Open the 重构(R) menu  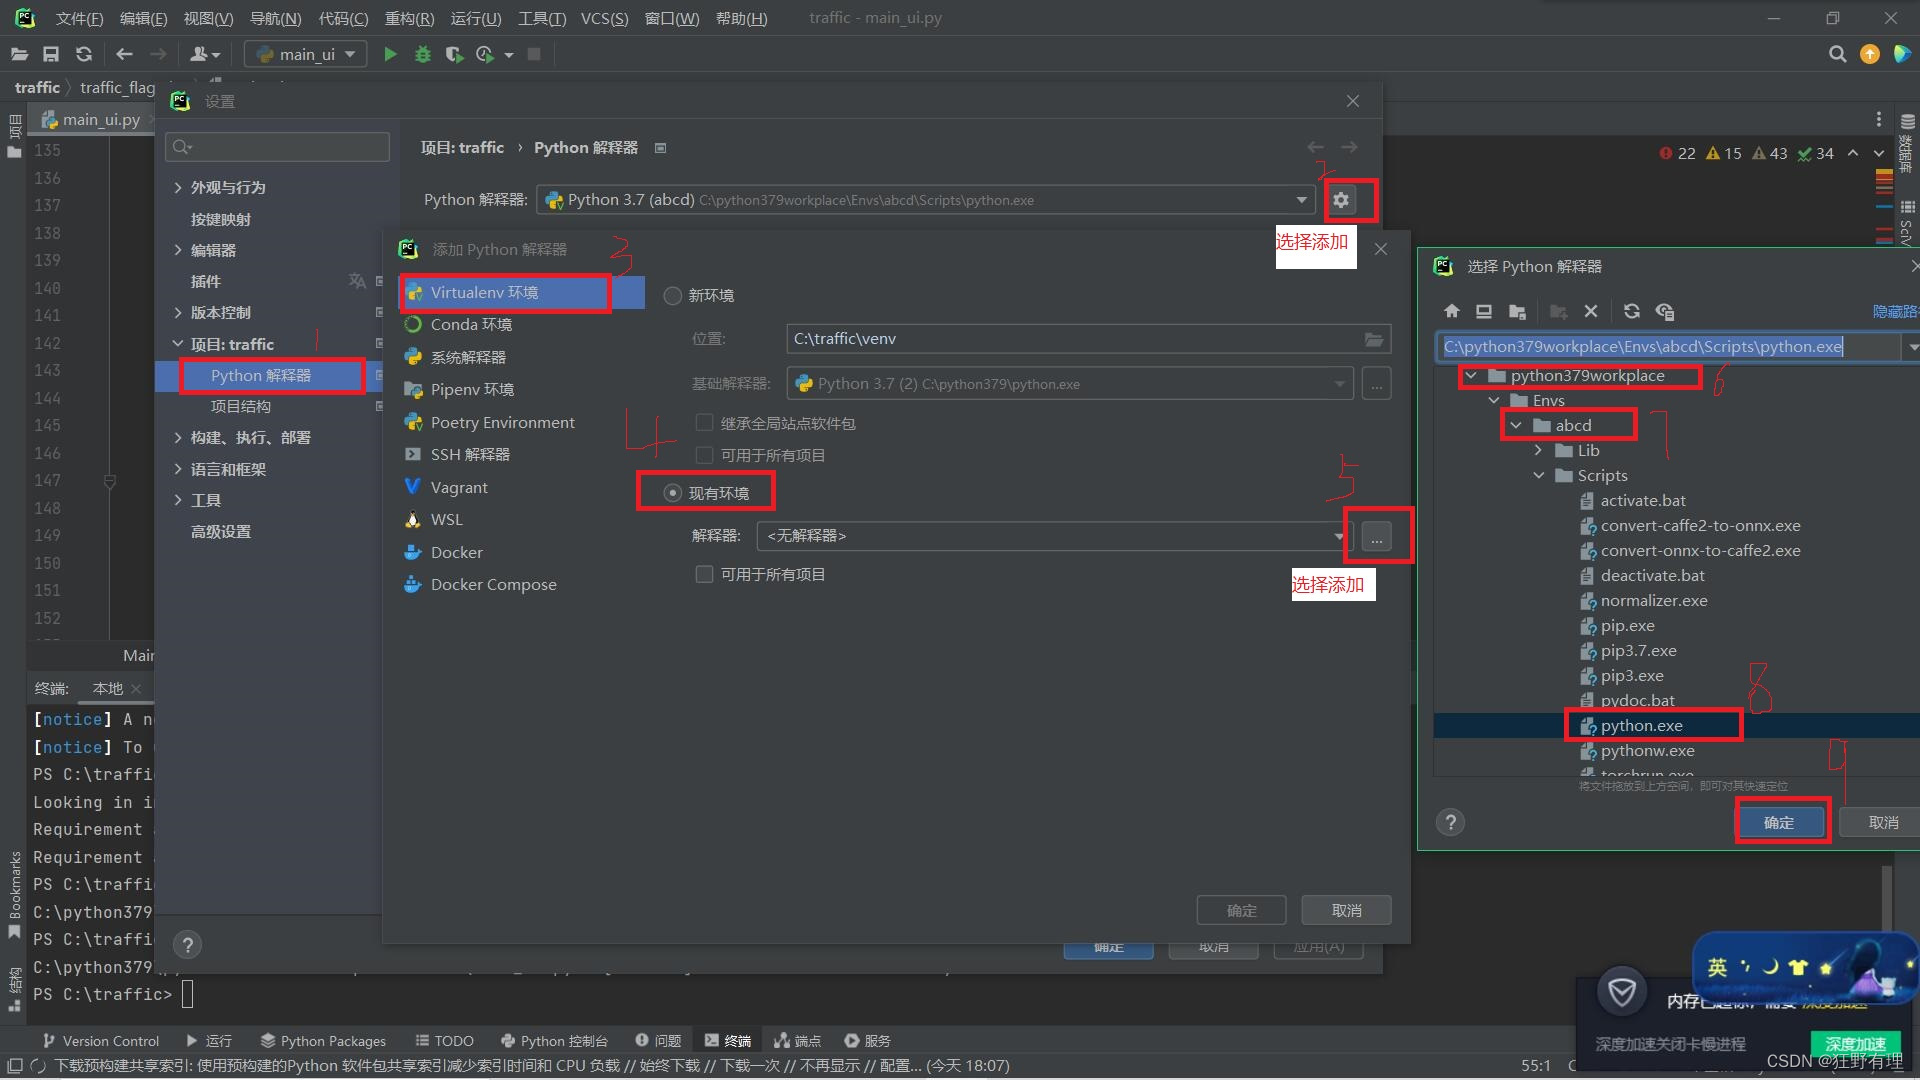pyautogui.click(x=409, y=18)
